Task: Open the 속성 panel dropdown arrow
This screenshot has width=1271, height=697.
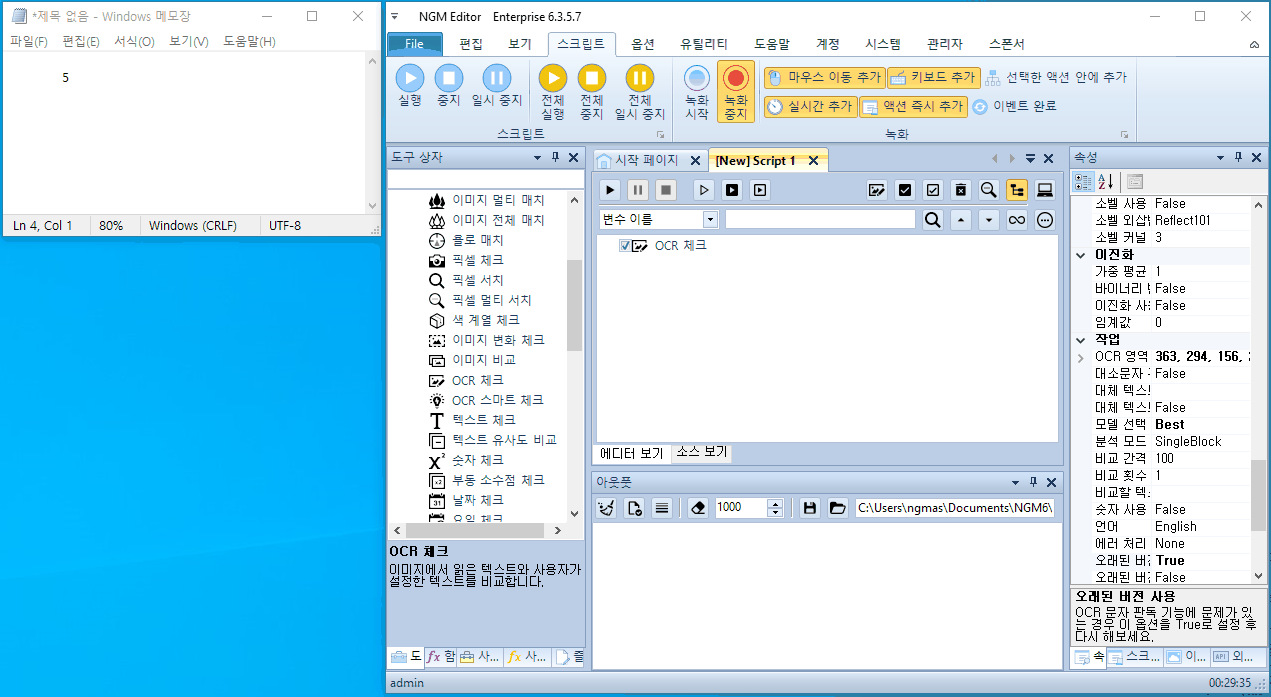Action: click(x=1220, y=158)
